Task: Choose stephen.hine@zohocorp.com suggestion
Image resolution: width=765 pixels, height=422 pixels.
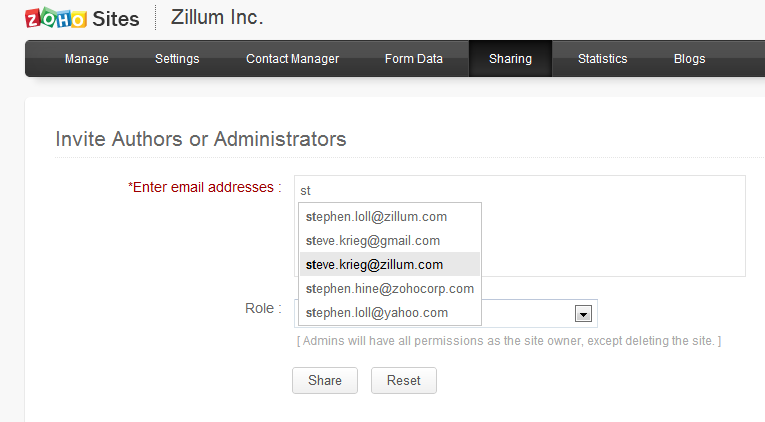Action: point(390,288)
